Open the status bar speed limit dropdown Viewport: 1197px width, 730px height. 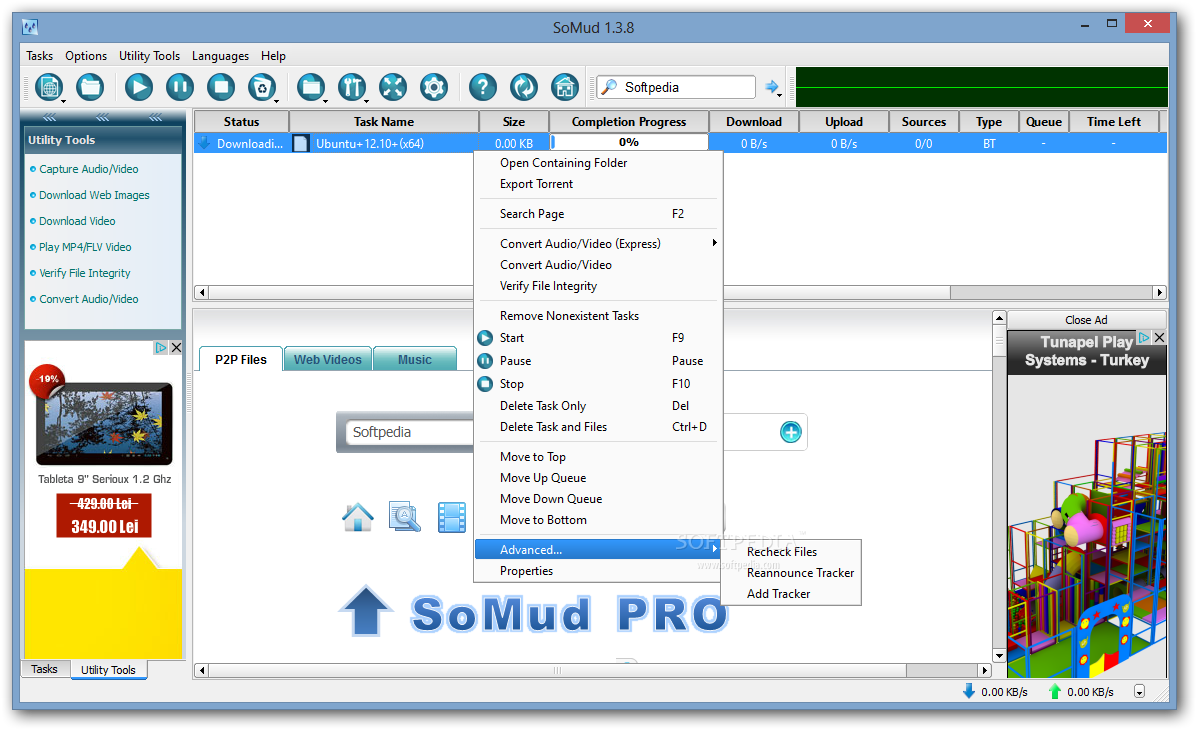(x=1140, y=692)
